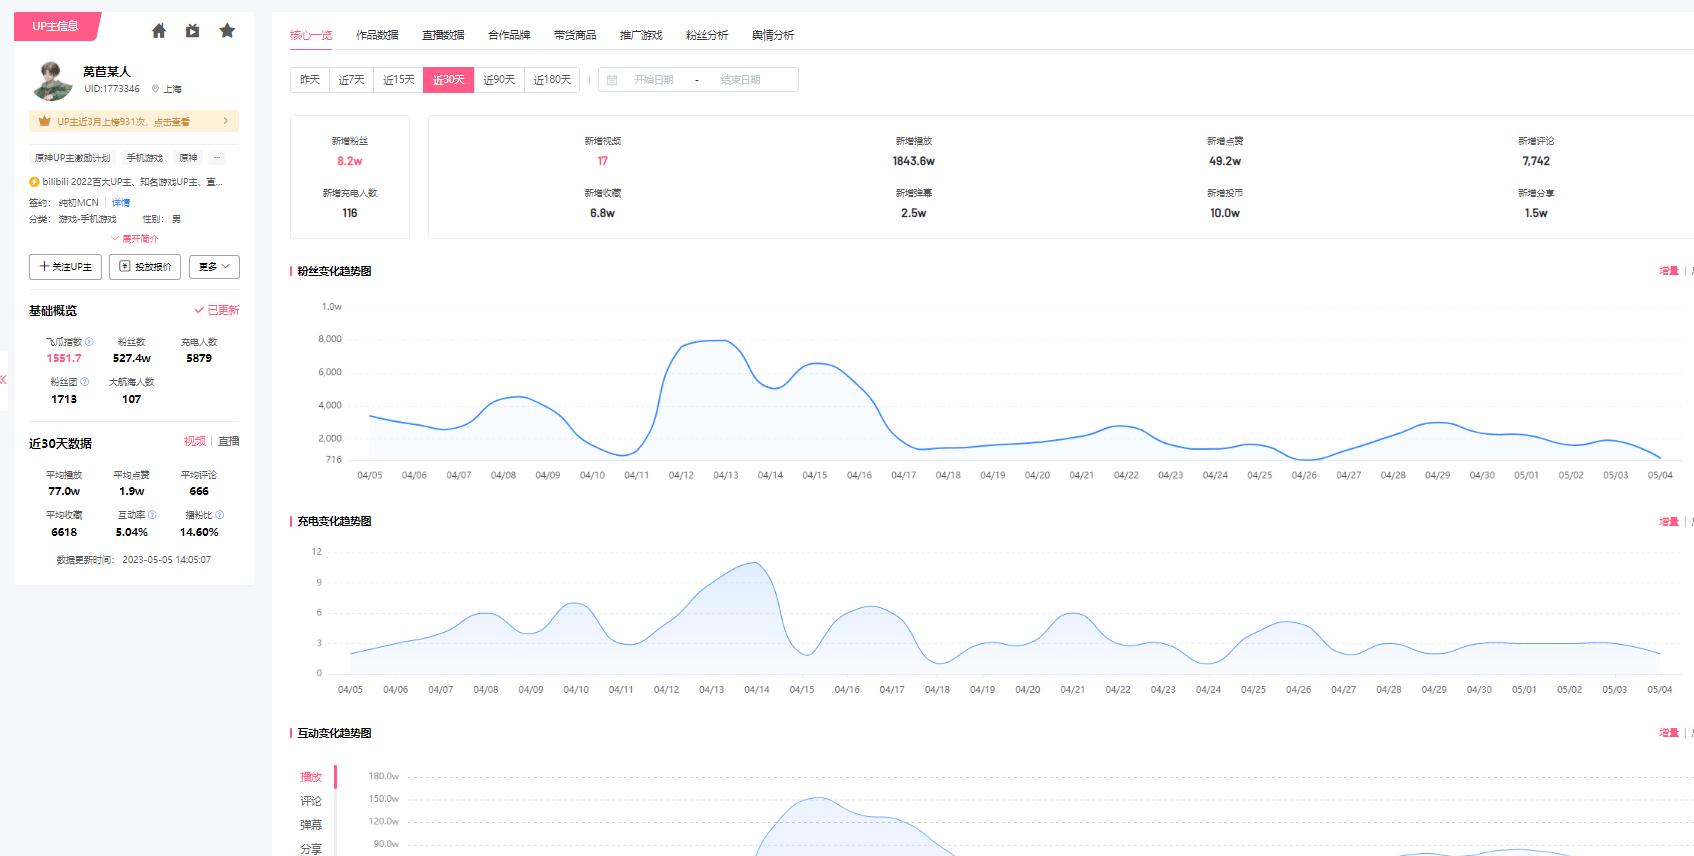This screenshot has height=856, width=1694.
Task: Select the 近90天 date range
Action: point(498,80)
